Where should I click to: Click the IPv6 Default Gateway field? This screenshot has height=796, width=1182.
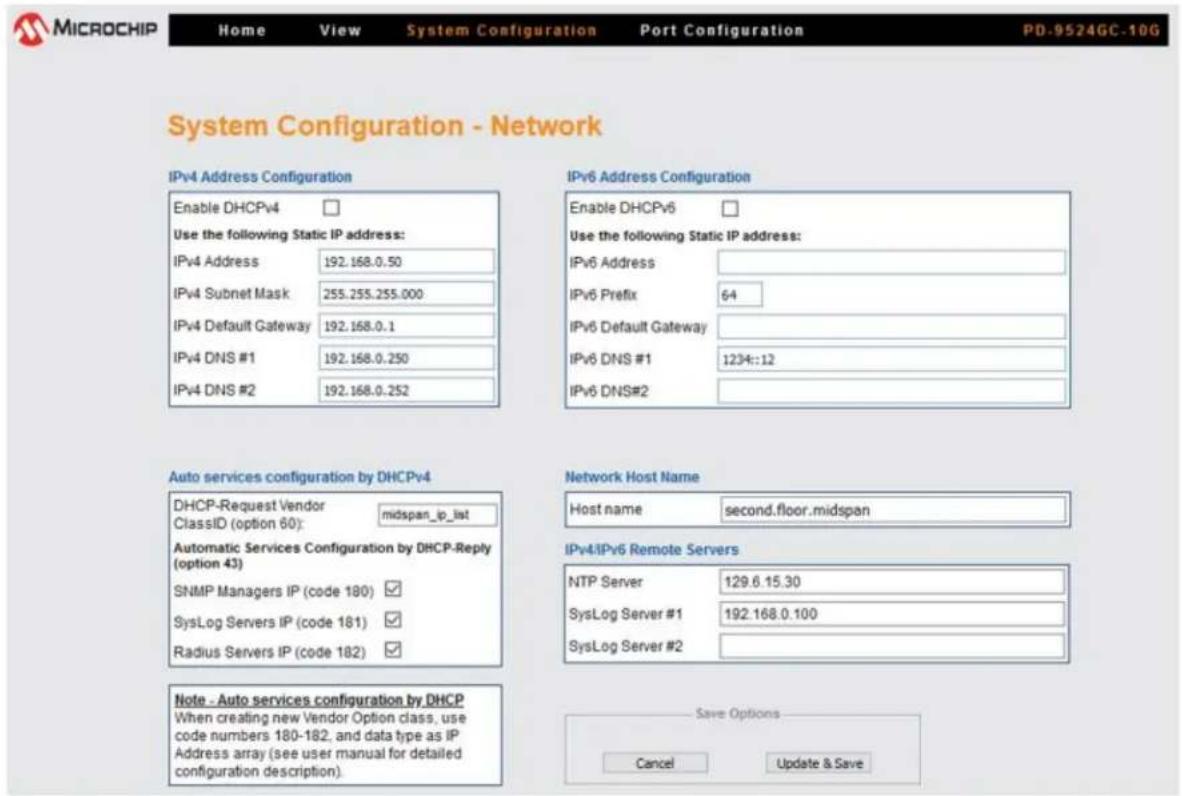(x=891, y=326)
